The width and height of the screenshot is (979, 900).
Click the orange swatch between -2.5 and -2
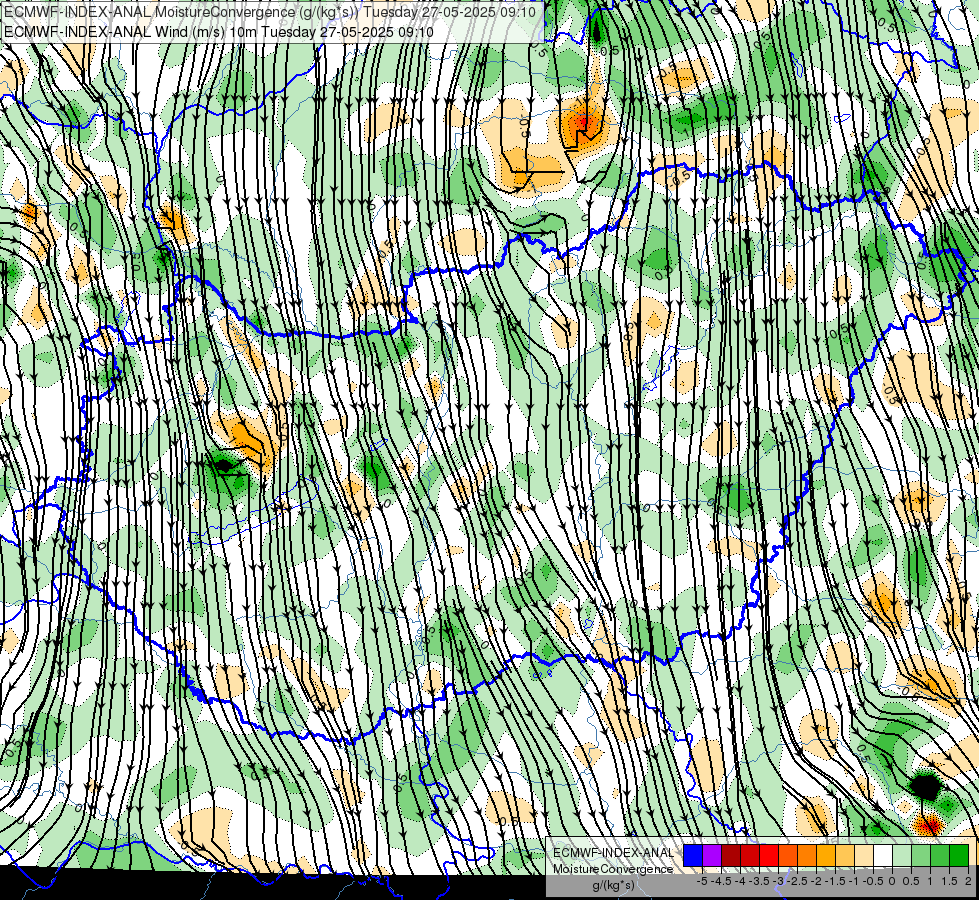tap(807, 856)
